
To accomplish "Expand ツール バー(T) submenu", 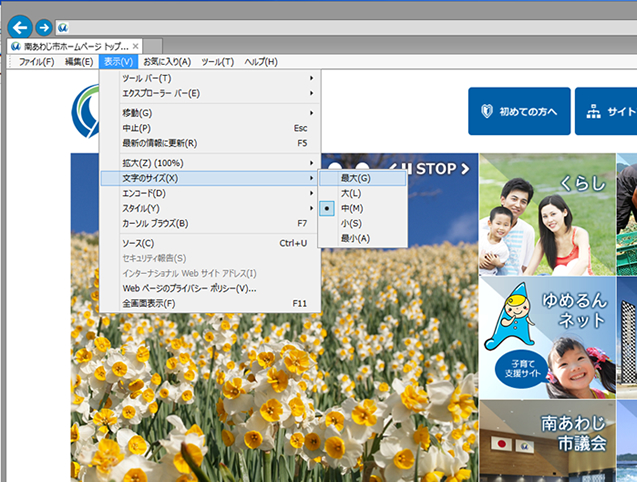I will click(210, 78).
